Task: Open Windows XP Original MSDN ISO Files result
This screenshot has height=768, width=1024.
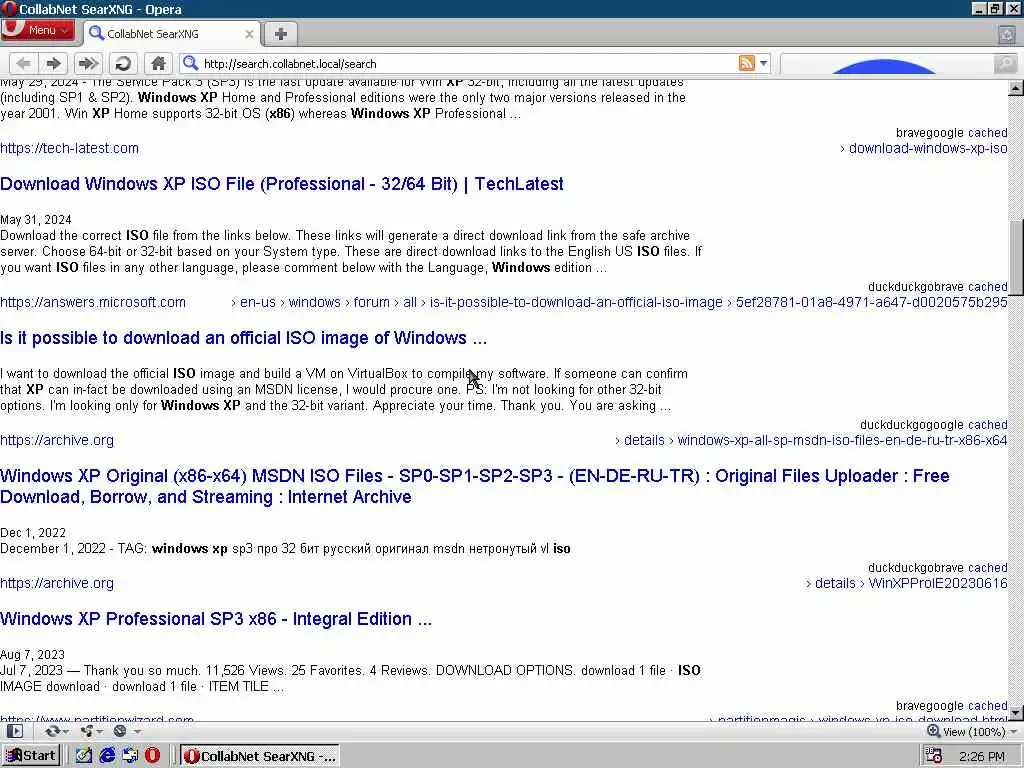Action: 475,487
